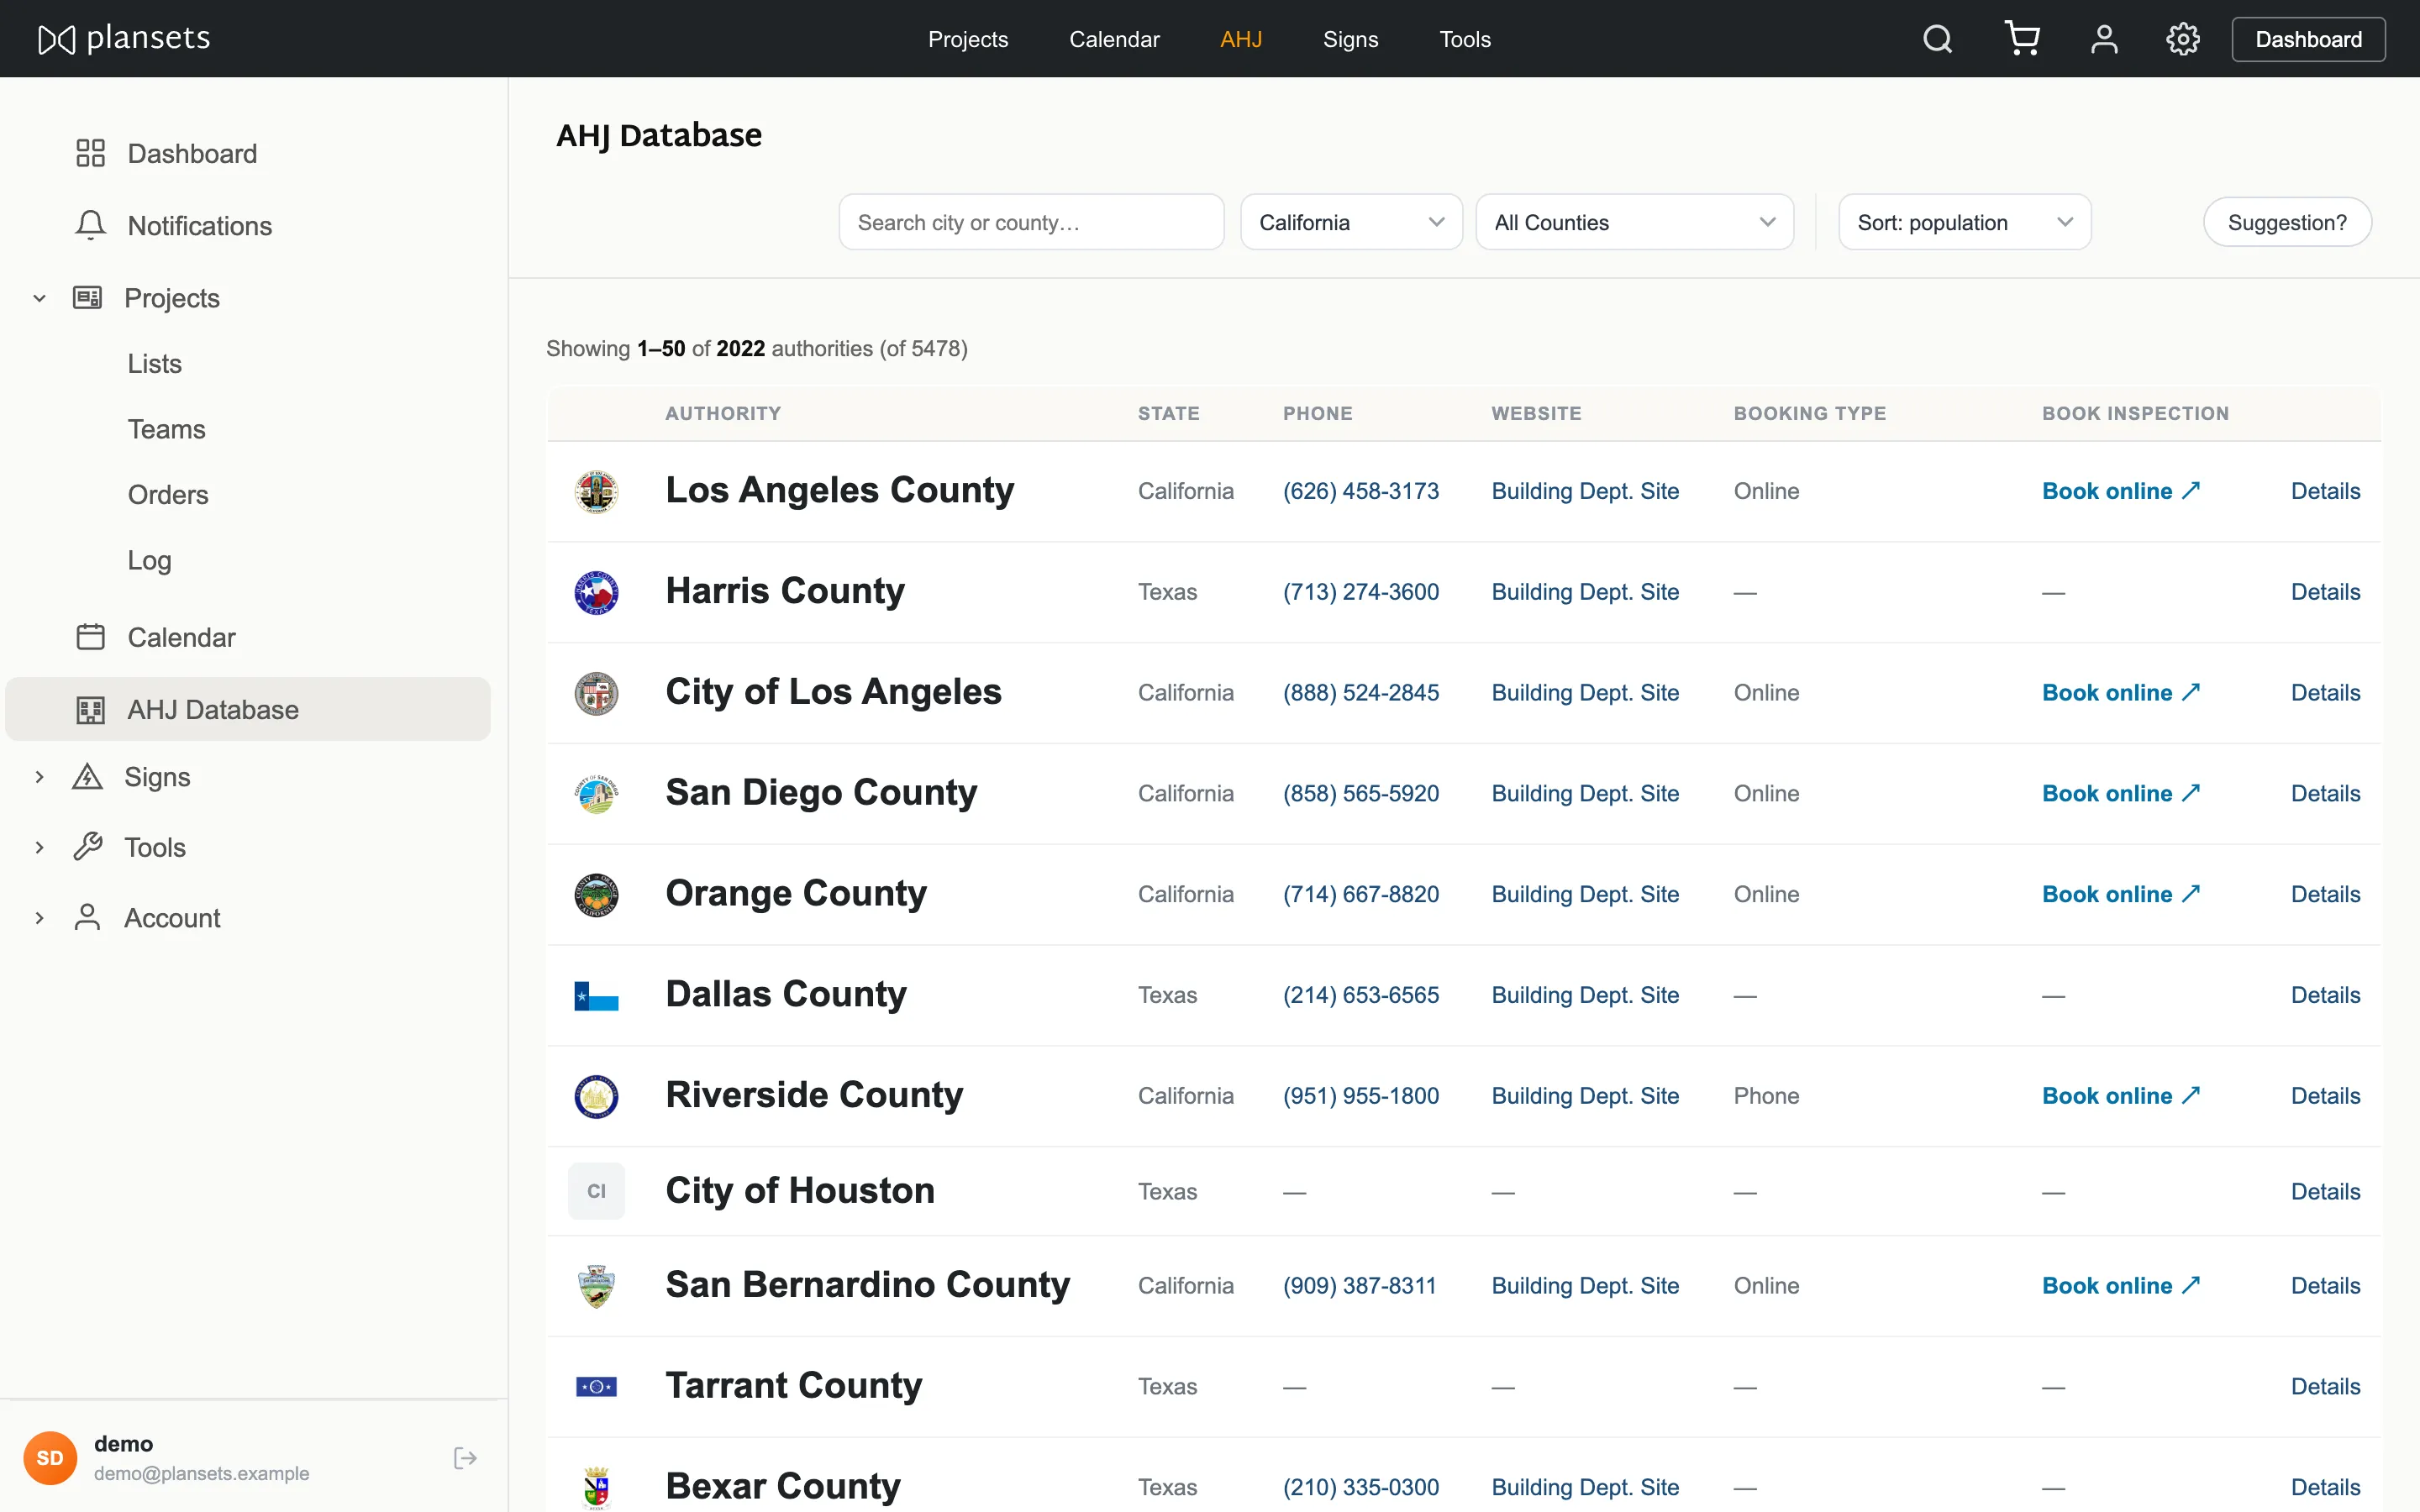The height and width of the screenshot is (1512, 2420).
Task: Click the Notifications bell icon
Action: [90, 225]
